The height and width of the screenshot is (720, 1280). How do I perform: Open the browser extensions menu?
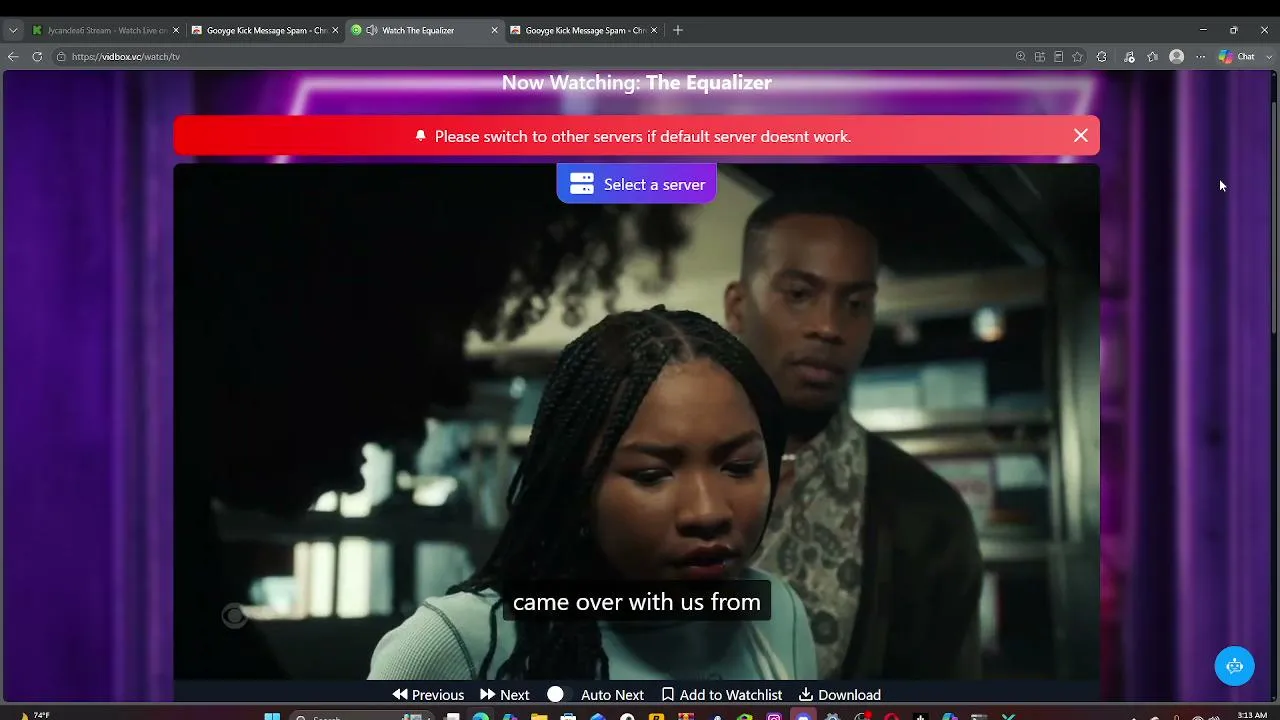(x=1102, y=57)
